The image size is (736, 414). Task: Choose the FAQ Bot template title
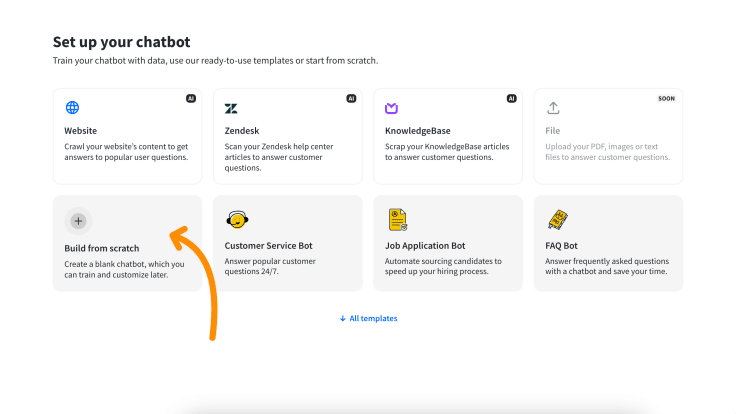tap(562, 245)
